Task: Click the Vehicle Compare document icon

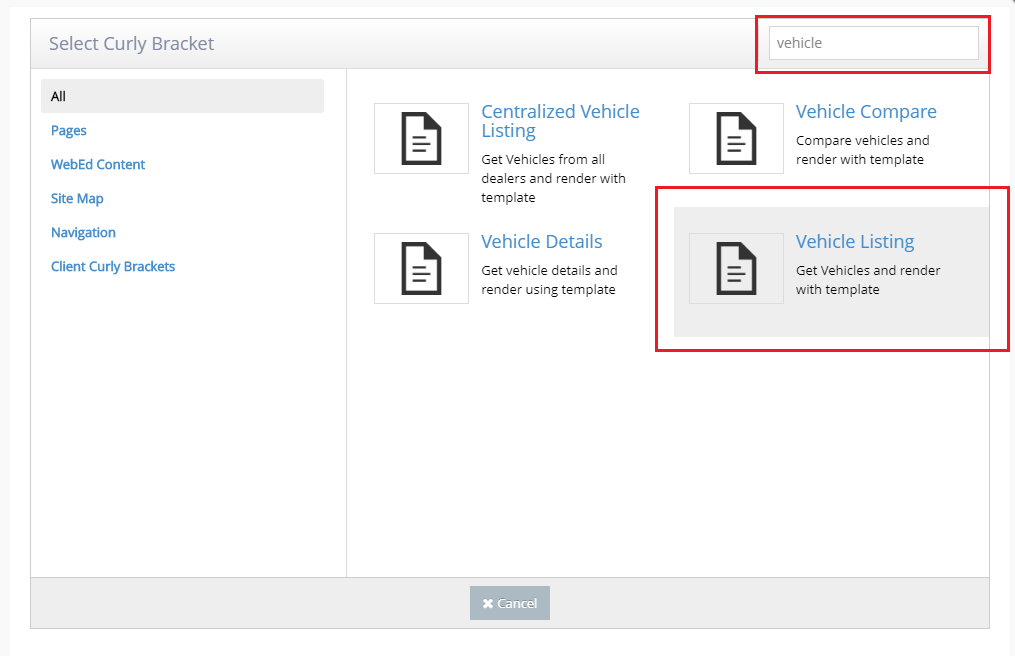Action: click(x=736, y=138)
